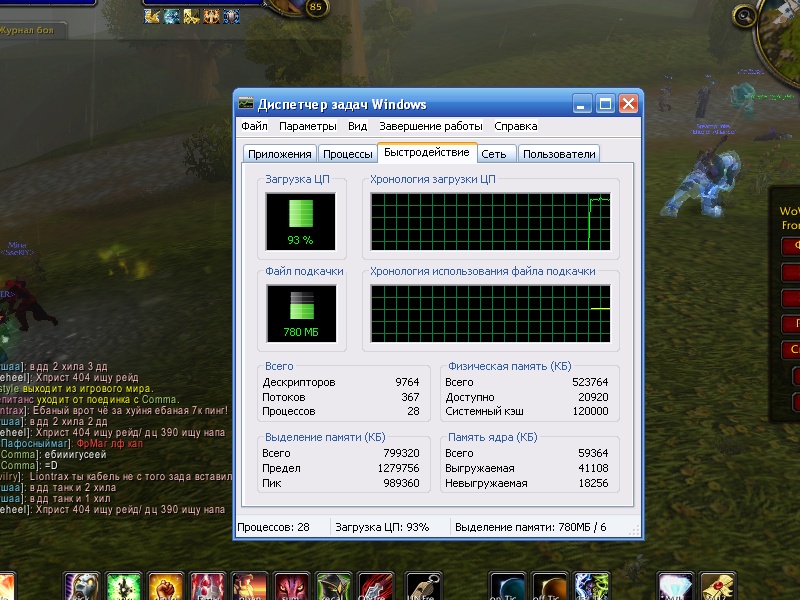This screenshot has height=600, width=800.
Task: Click status bar Загрузка ЦП: 93% entry
Action: coord(382,527)
